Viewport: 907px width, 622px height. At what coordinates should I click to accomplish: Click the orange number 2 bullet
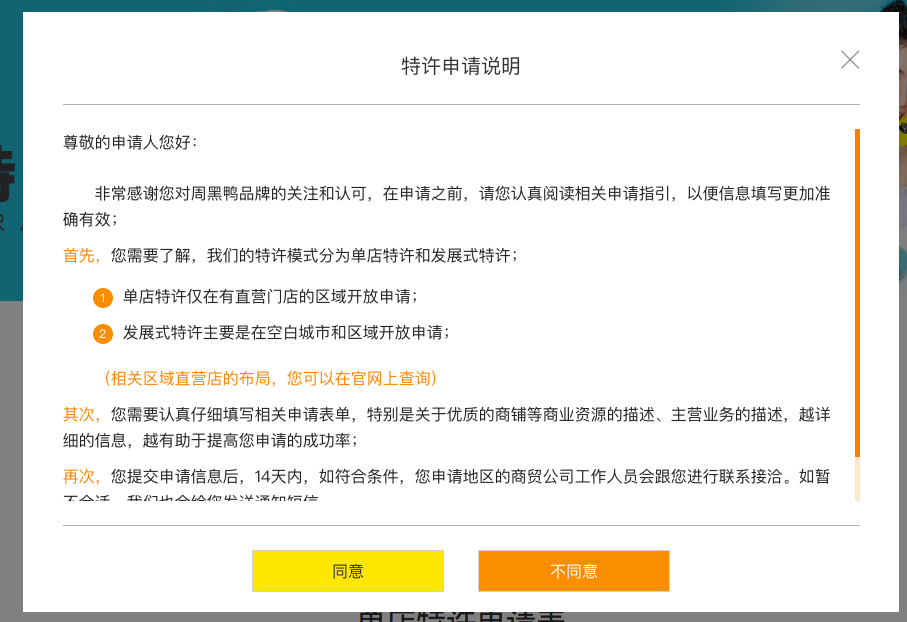103,334
